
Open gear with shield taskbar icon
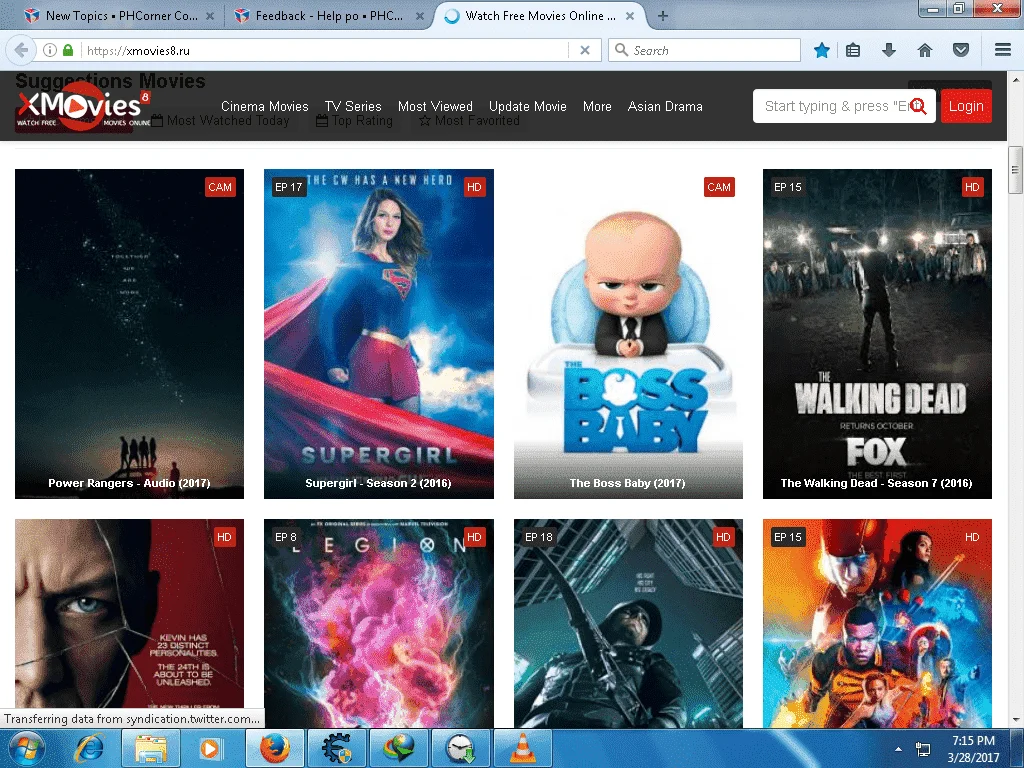[336, 748]
